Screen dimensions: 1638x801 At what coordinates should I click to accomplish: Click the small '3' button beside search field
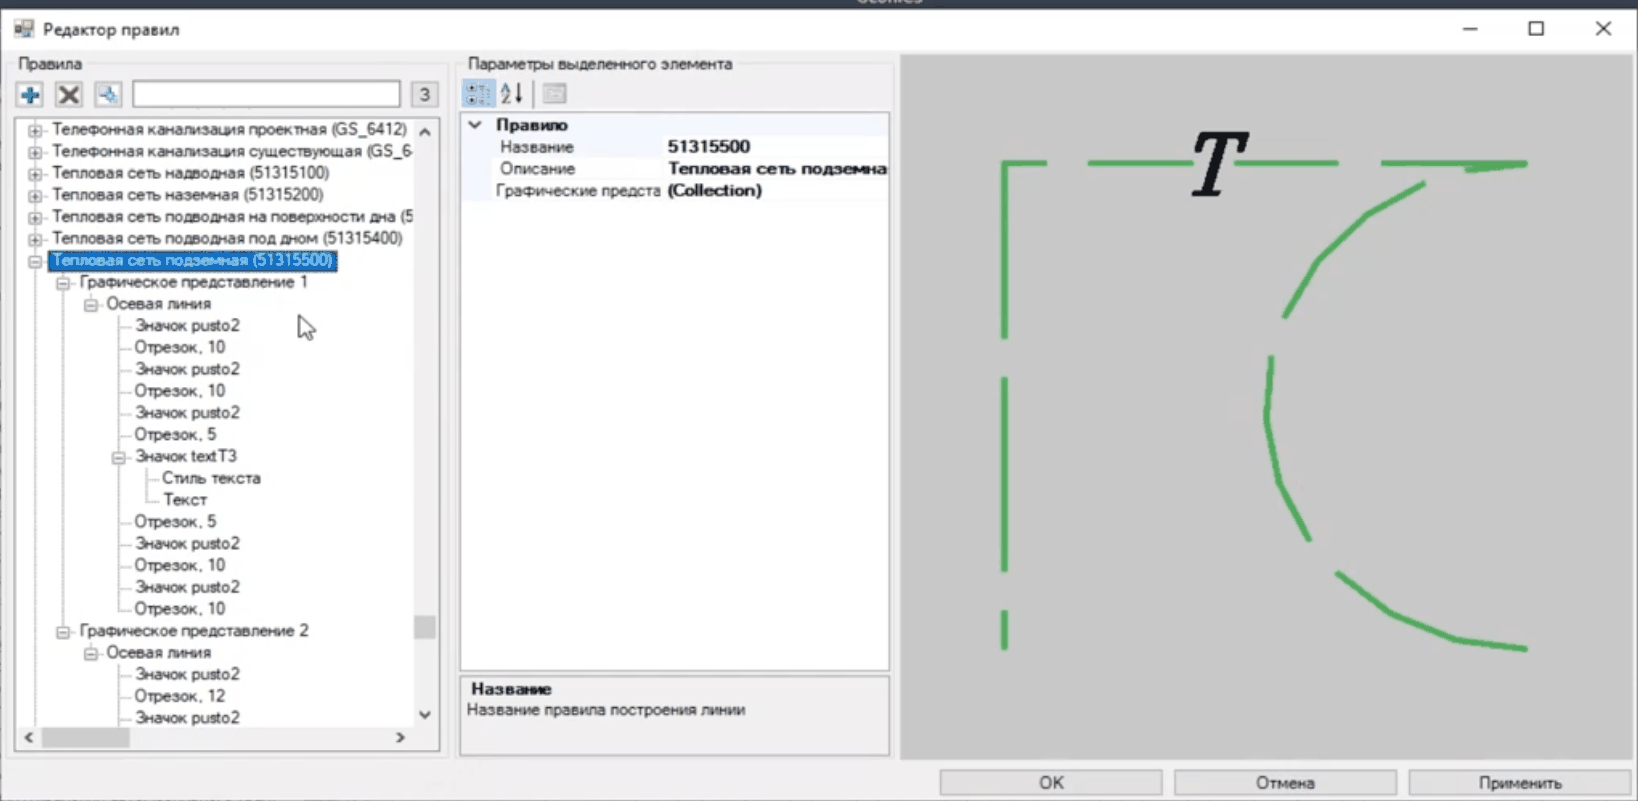[424, 95]
